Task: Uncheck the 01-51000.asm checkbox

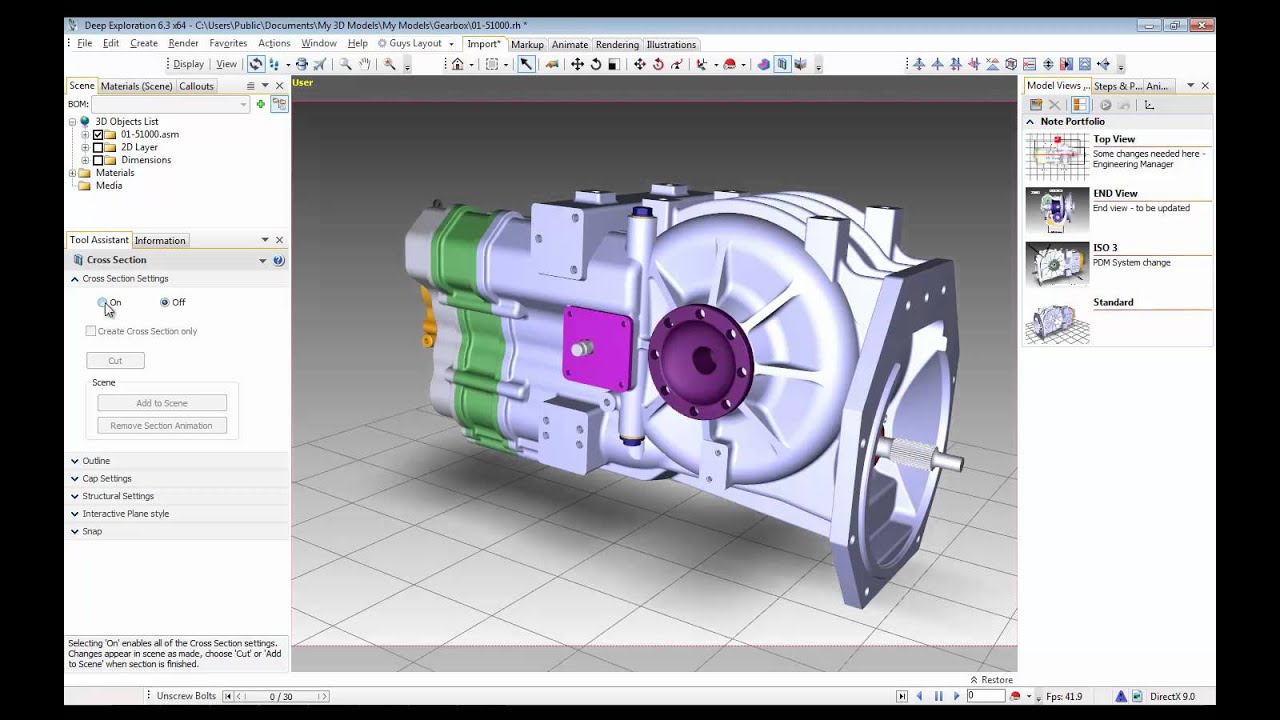Action: (98, 134)
